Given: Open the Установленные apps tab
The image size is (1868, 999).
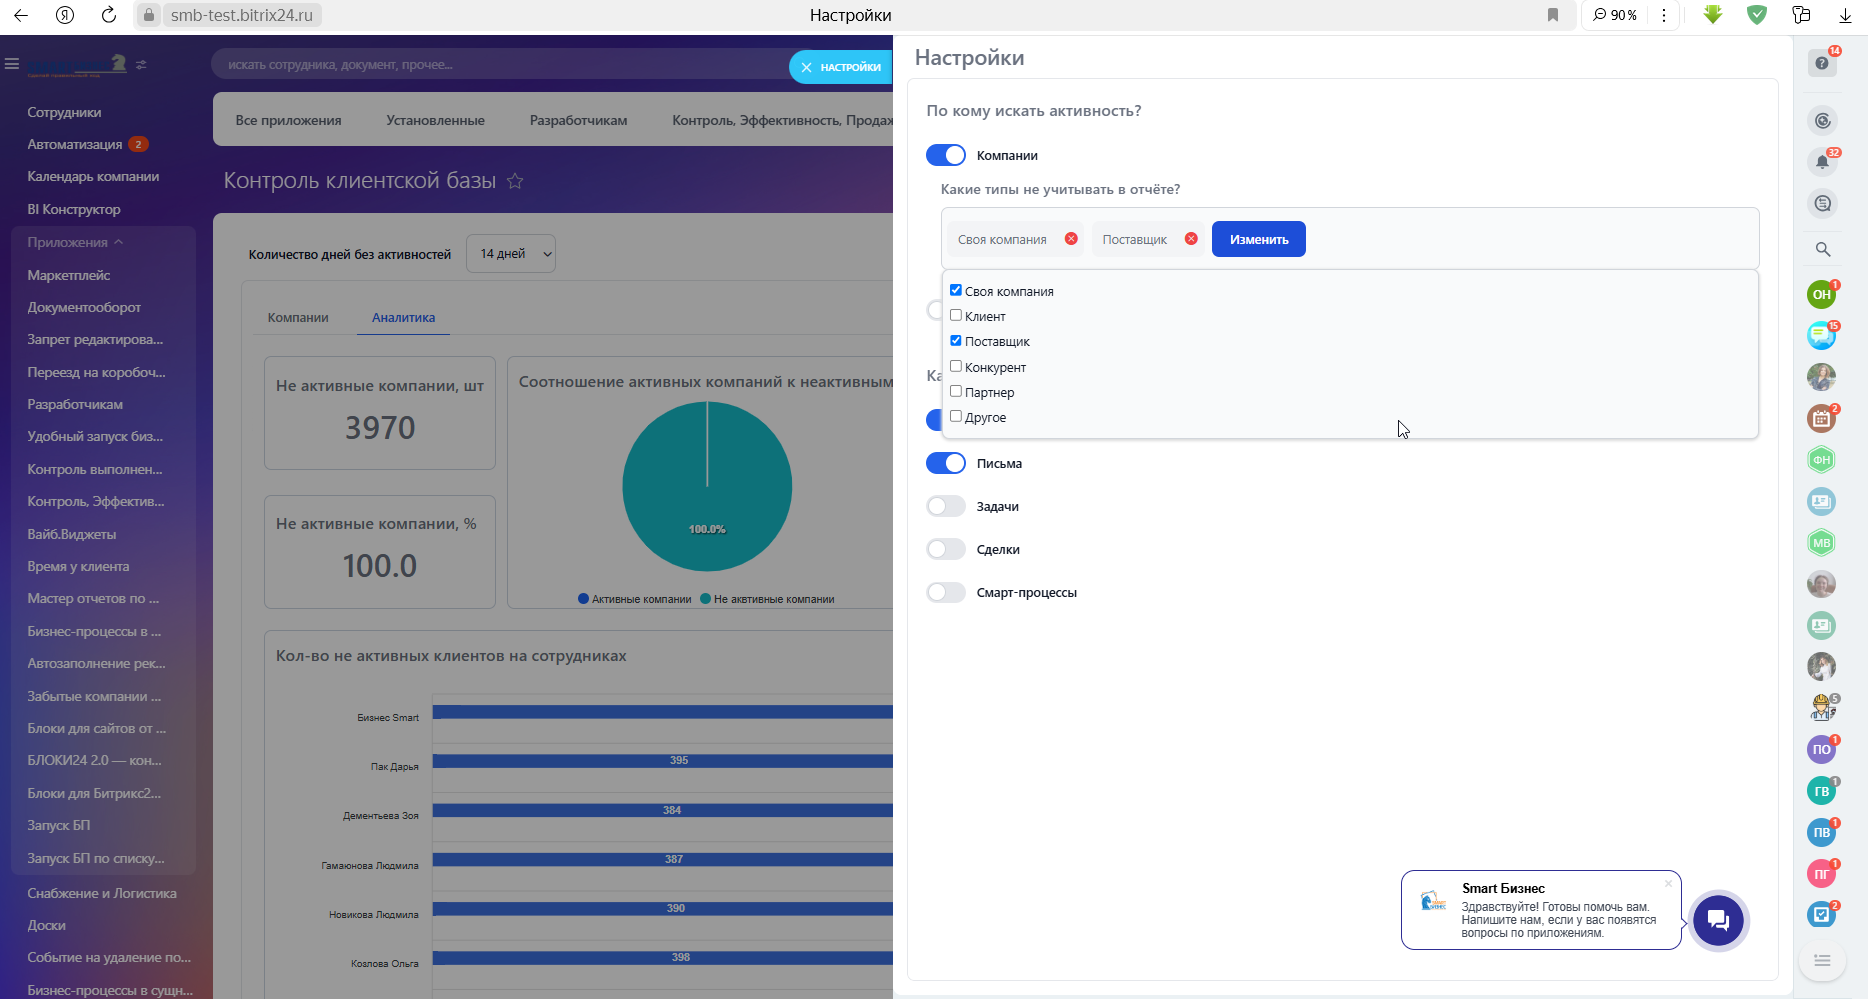Looking at the screenshot, I should 435,120.
